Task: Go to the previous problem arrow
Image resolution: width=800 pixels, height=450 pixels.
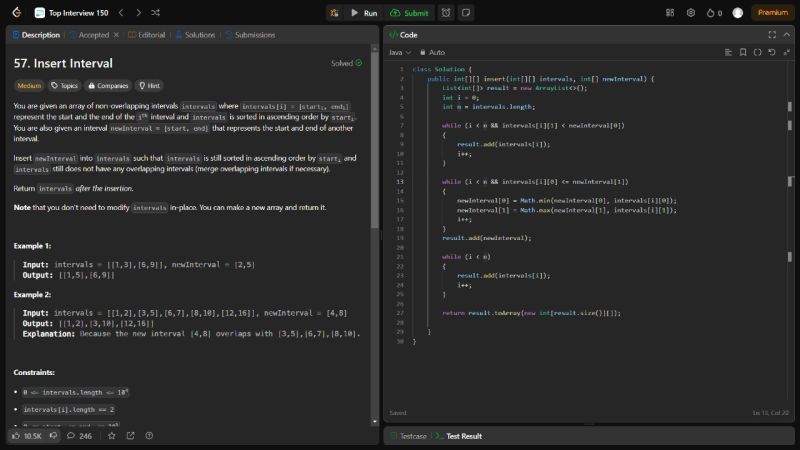Action: (121, 13)
